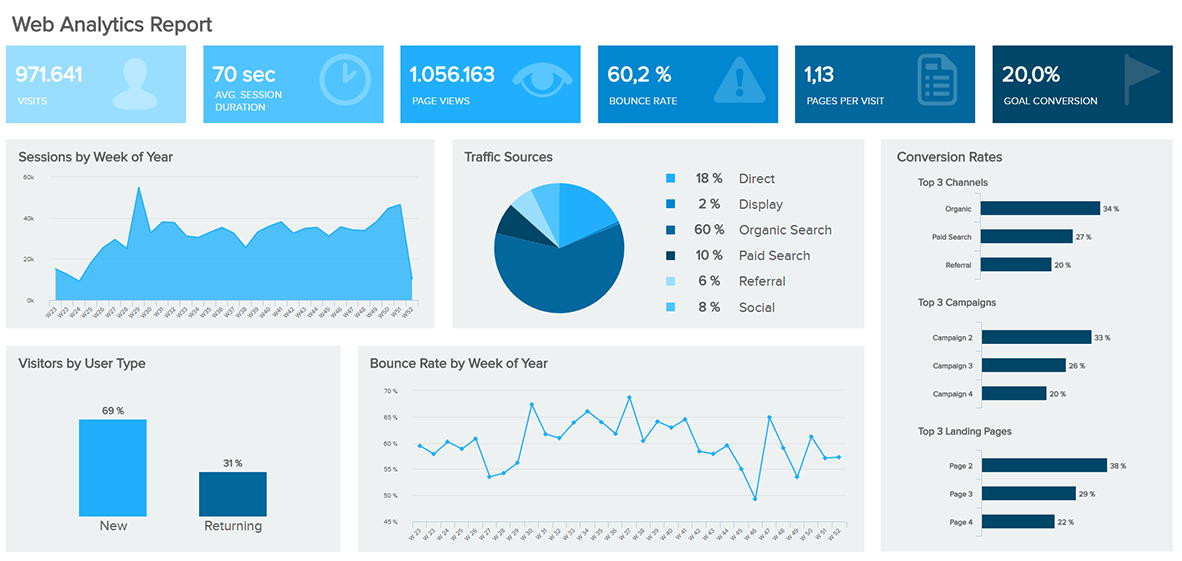Click the clock icon on Avg. Session Duration
The height and width of the screenshot is (561, 1182).
click(x=343, y=80)
